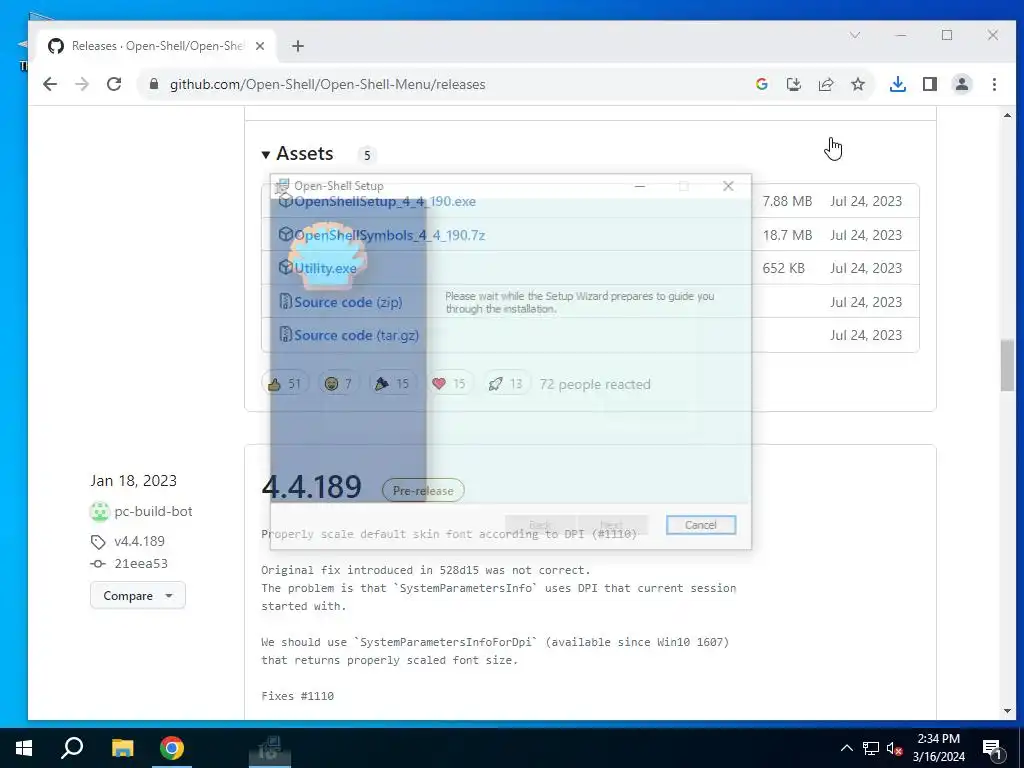The width and height of the screenshot is (1024, 768).
Task: Click the pc-build-bot avatar icon
Action: (99, 511)
